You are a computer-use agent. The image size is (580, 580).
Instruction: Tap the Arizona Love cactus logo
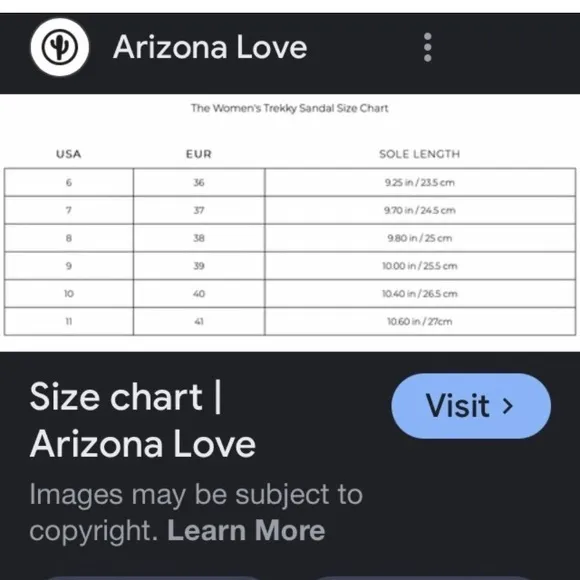[60, 47]
